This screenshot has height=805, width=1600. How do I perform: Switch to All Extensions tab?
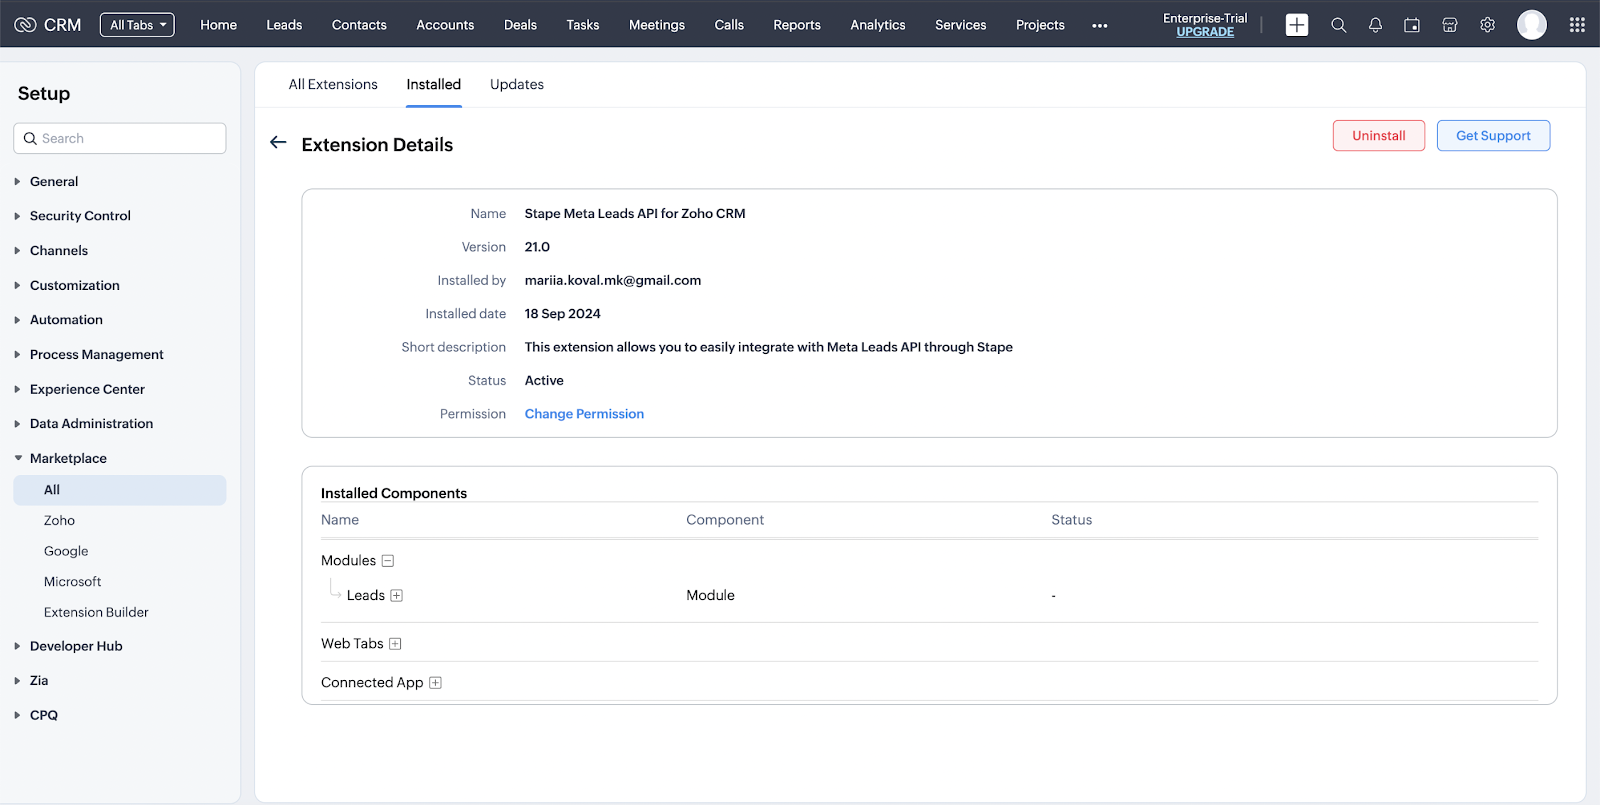click(333, 85)
